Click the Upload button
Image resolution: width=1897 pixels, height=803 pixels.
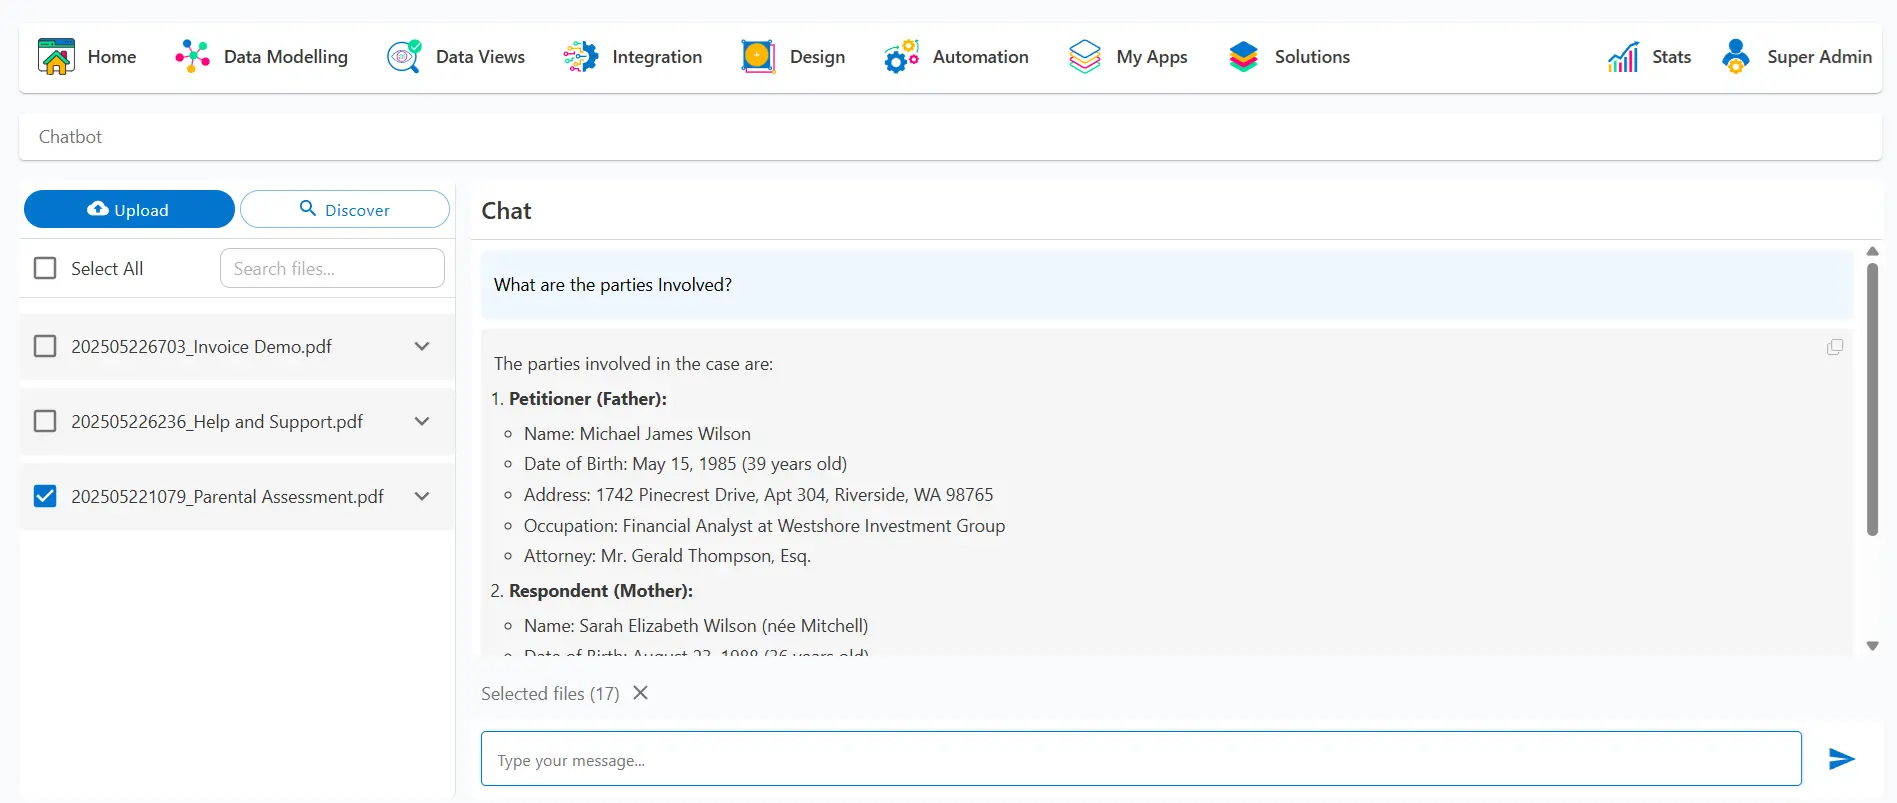click(129, 209)
